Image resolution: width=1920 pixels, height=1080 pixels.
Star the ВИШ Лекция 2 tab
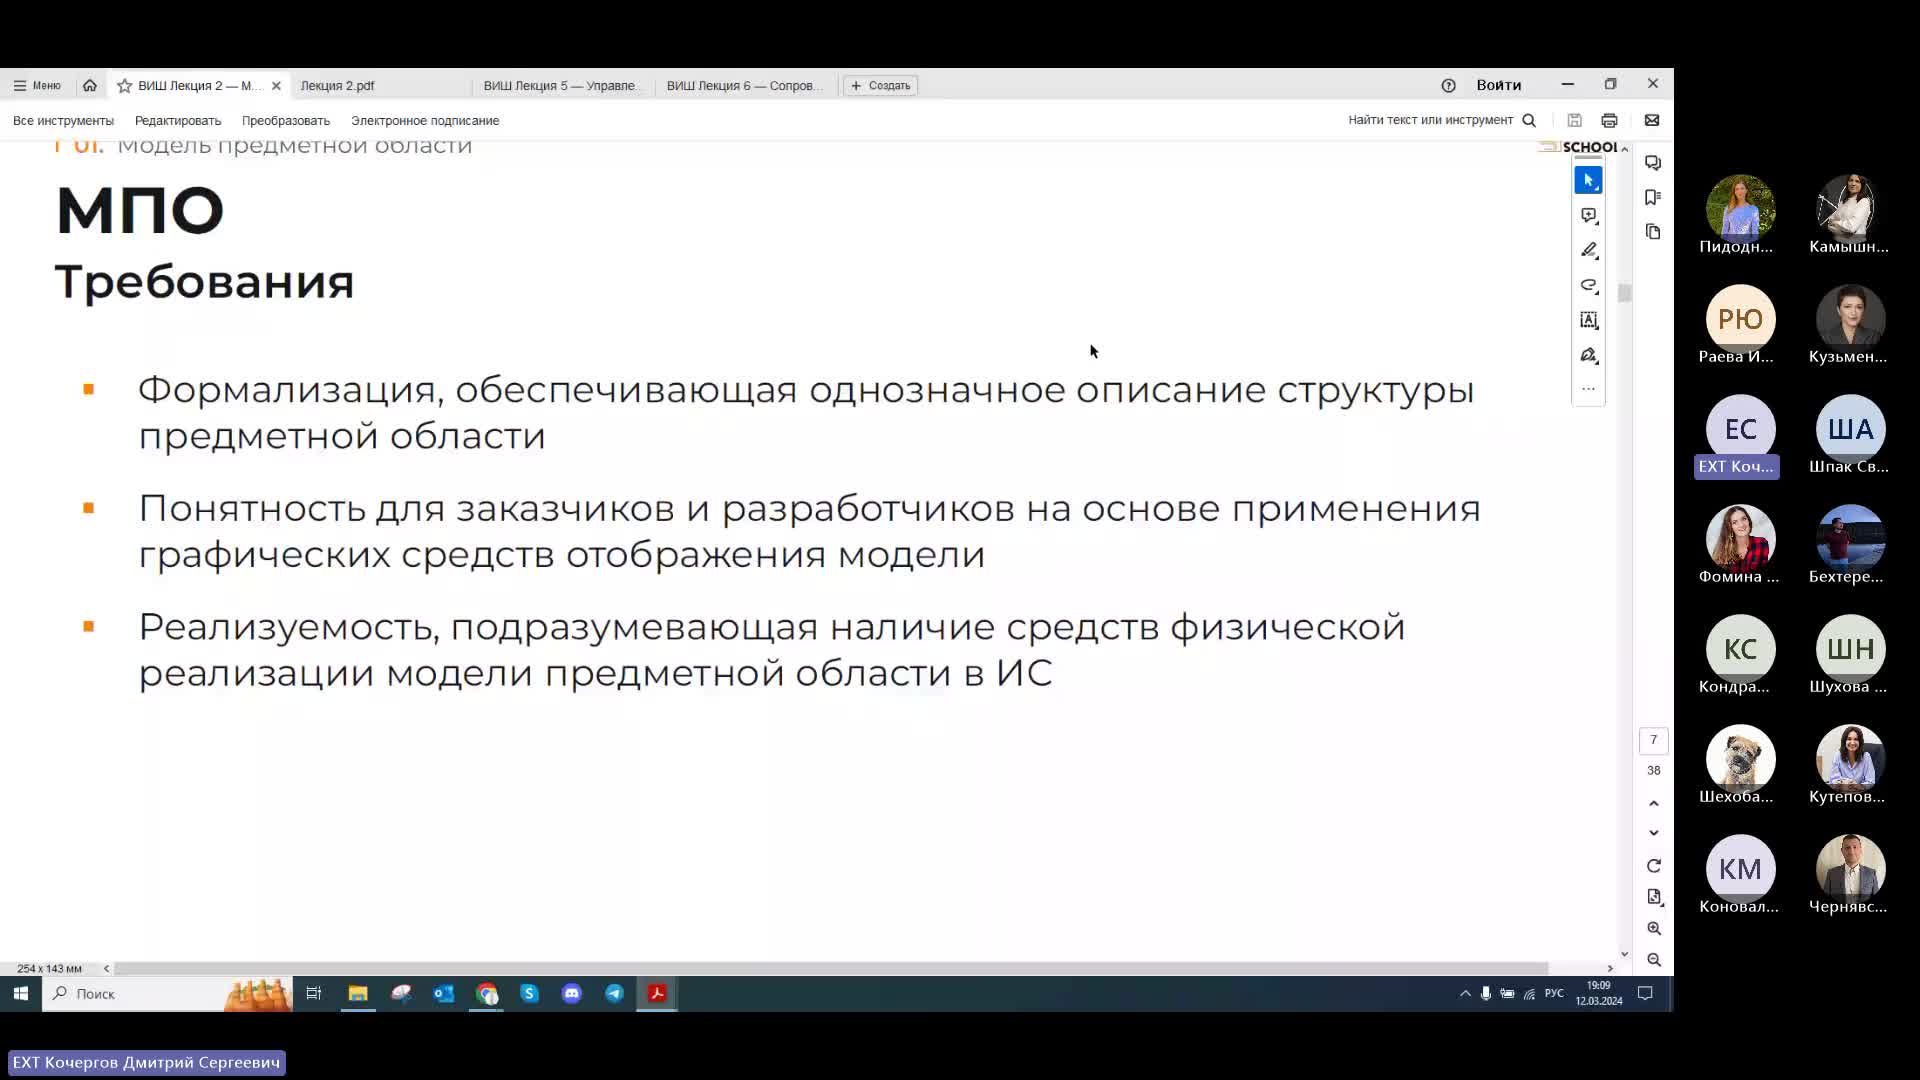(125, 86)
